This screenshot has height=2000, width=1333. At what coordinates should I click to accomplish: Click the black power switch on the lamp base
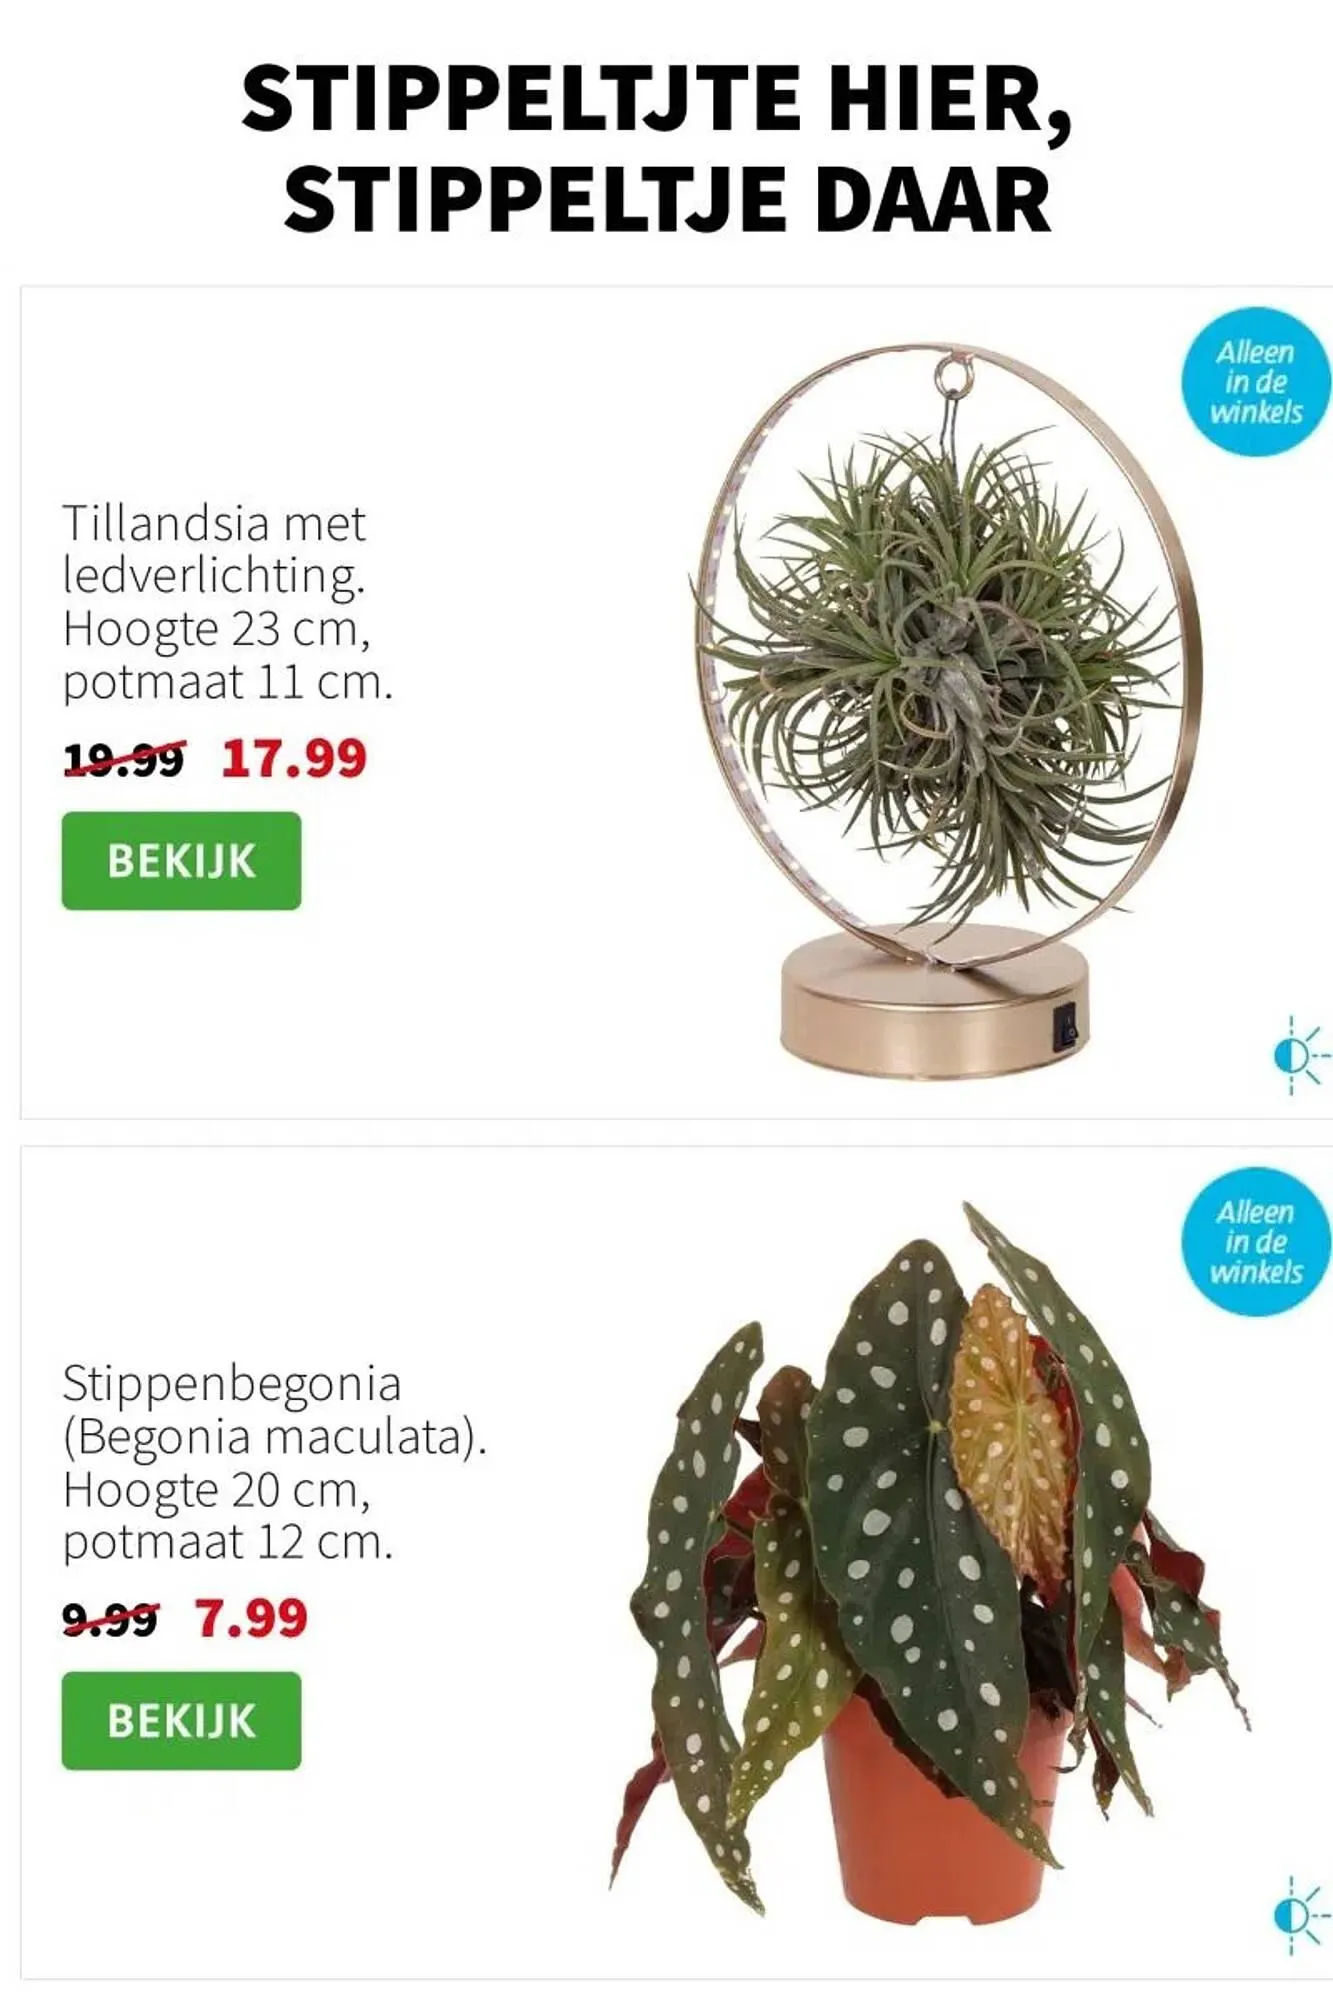(1068, 1027)
